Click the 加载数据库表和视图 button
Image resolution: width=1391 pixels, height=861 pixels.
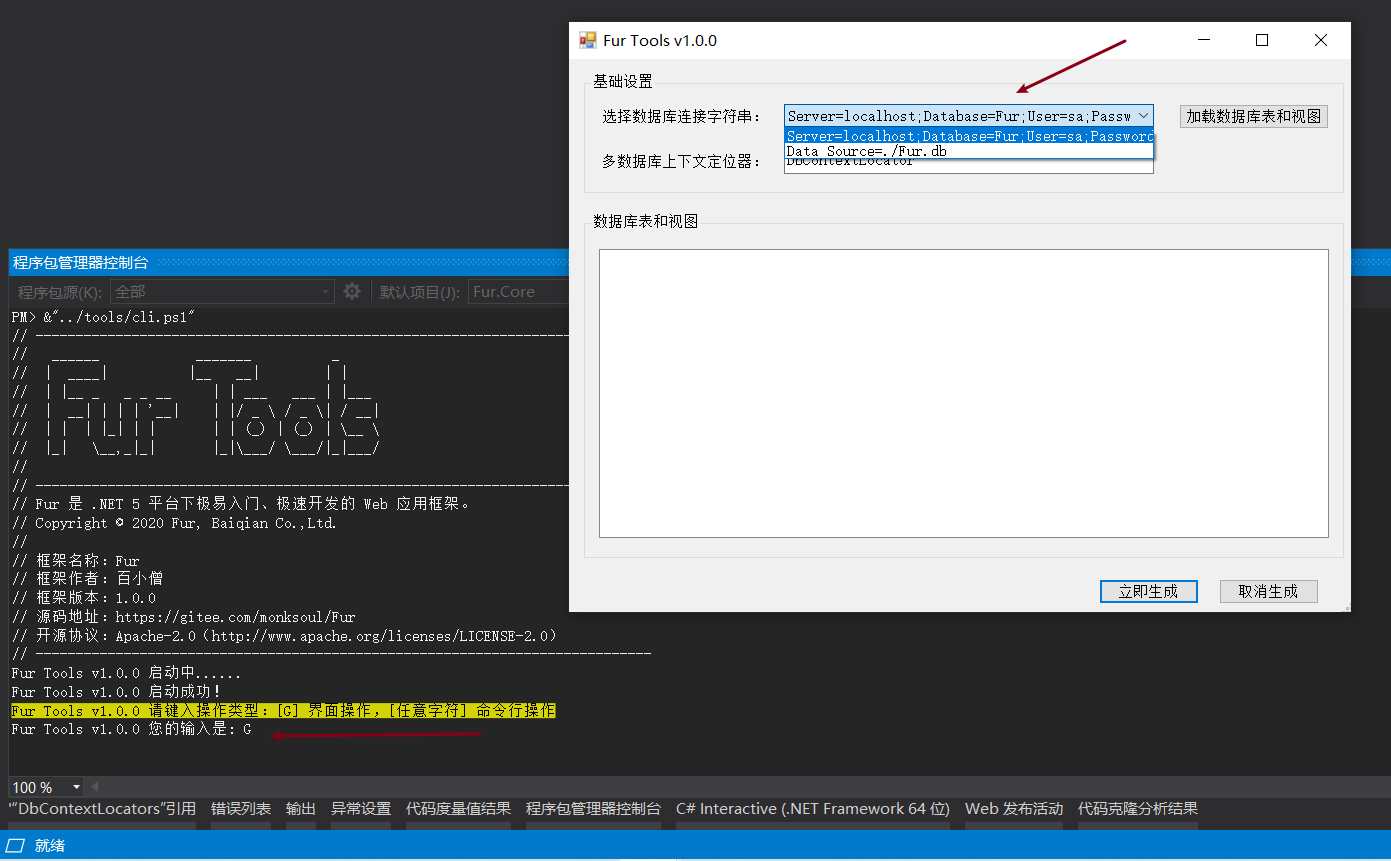(x=1253, y=117)
